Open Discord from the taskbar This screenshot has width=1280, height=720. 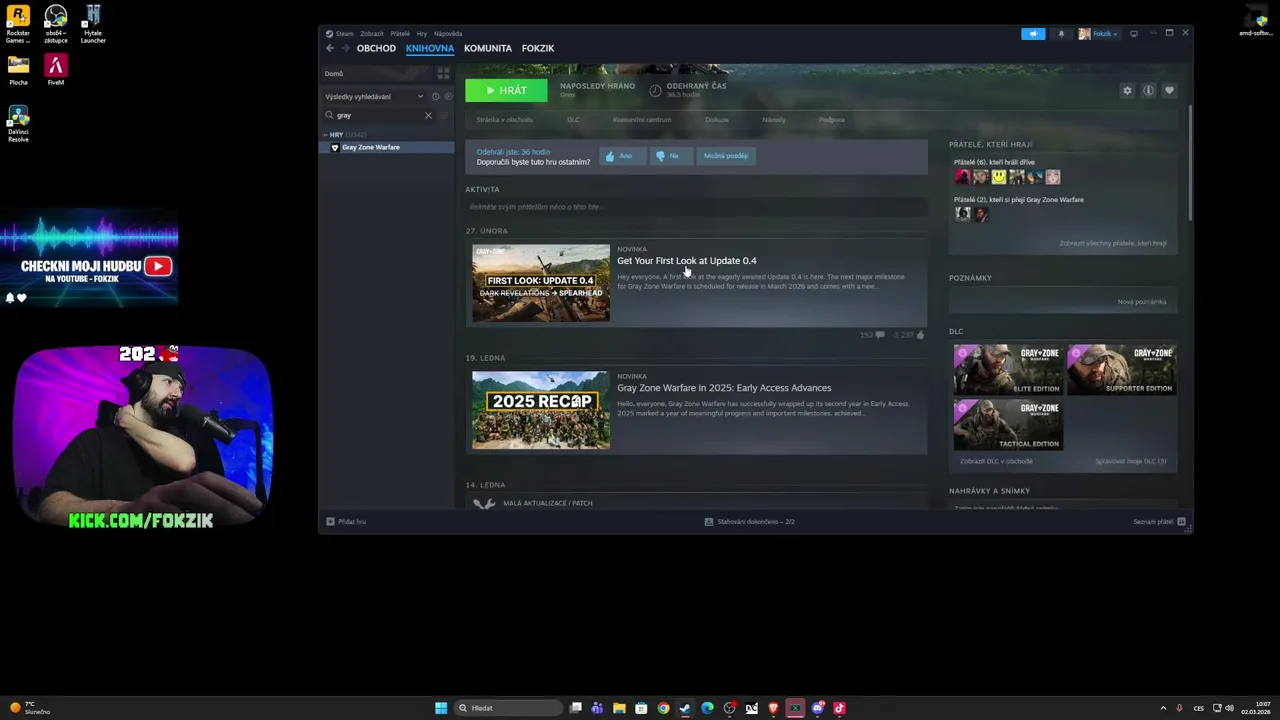point(818,708)
